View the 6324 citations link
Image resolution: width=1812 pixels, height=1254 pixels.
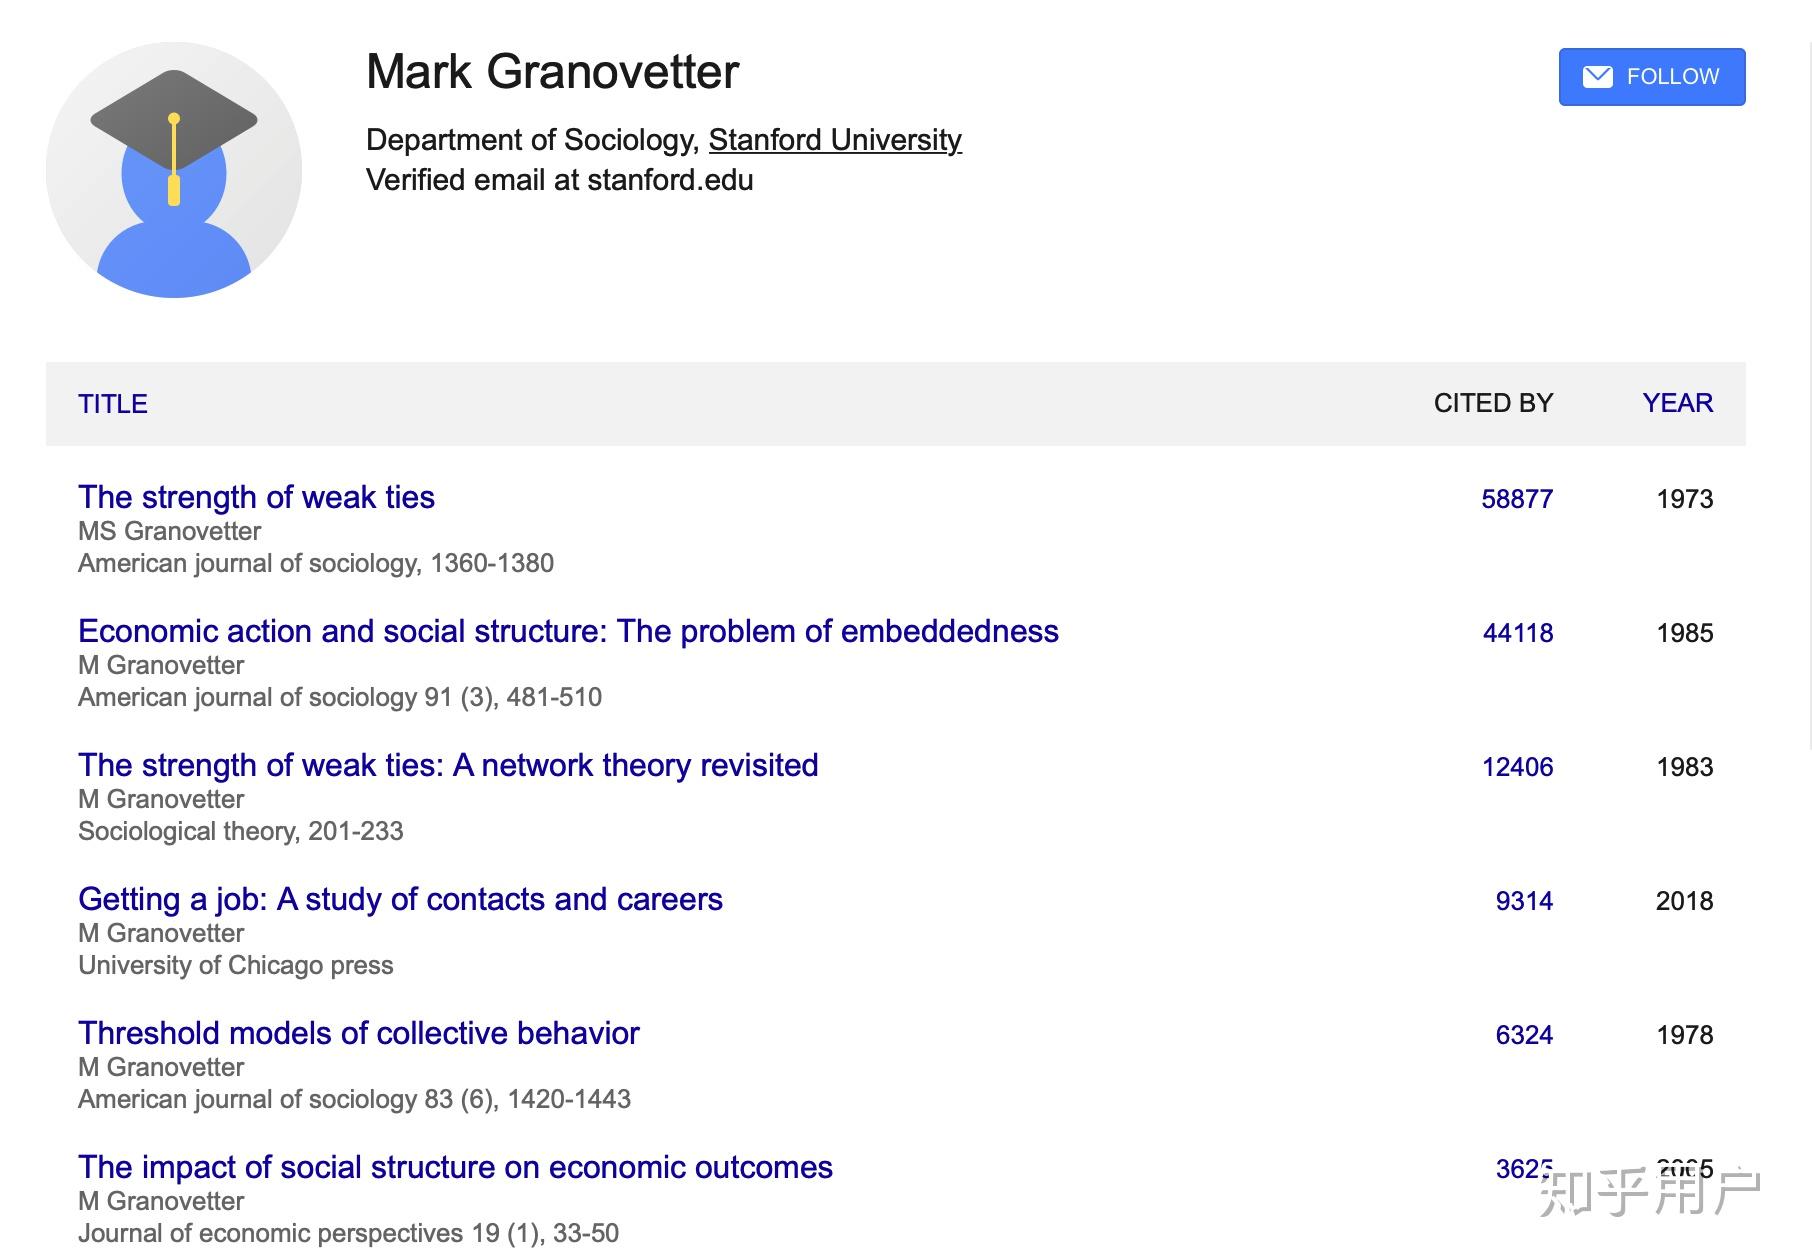point(1524,1035)
